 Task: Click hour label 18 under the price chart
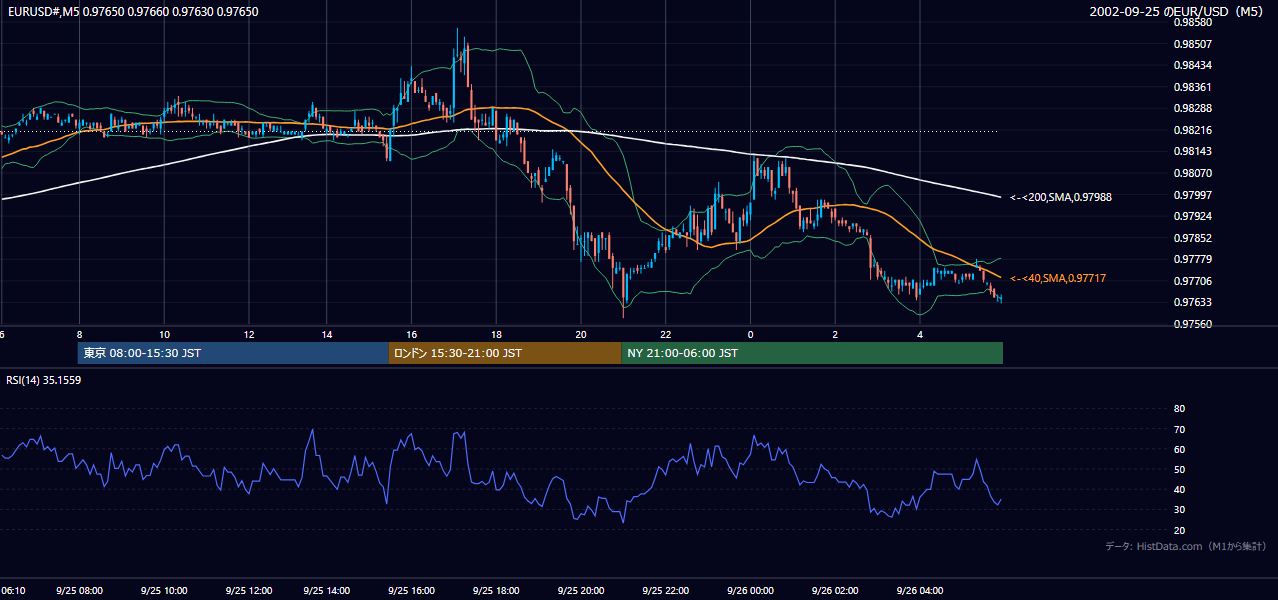[x=496, y=334]
